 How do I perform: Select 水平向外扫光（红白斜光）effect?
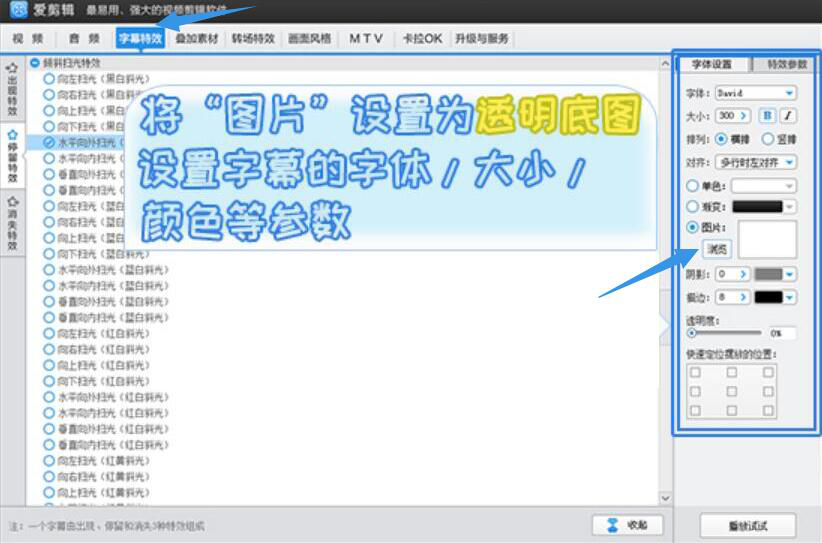coord(106,397)
